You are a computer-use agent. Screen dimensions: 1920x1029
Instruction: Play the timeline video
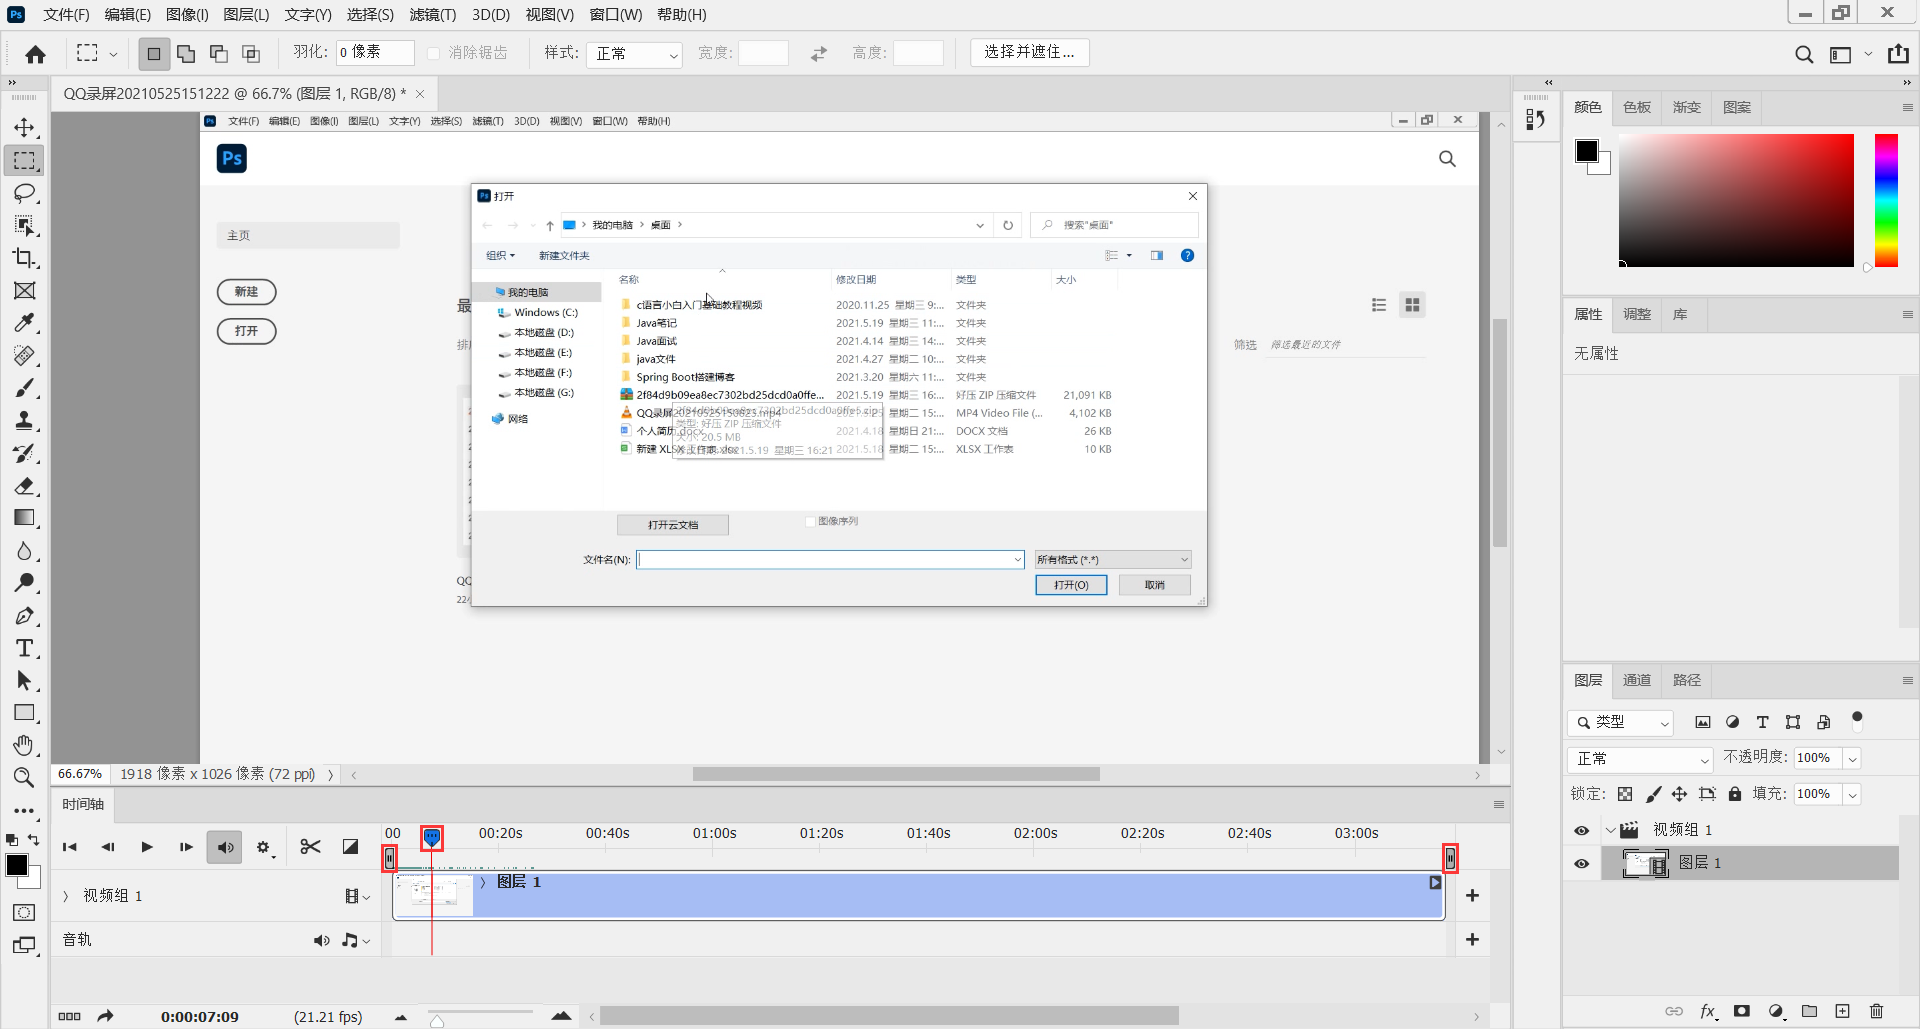point(147,847)
